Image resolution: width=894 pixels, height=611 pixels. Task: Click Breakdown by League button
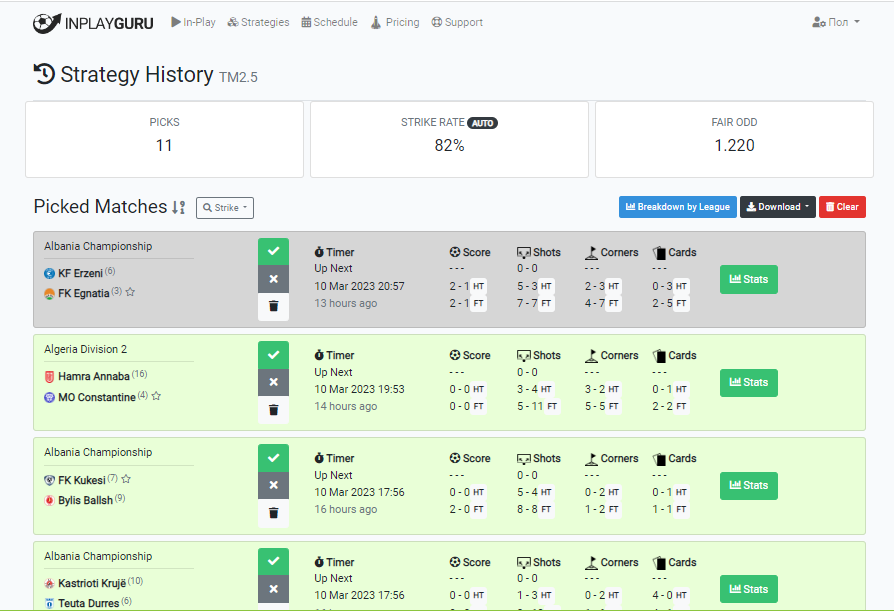(x=677, y=207)
